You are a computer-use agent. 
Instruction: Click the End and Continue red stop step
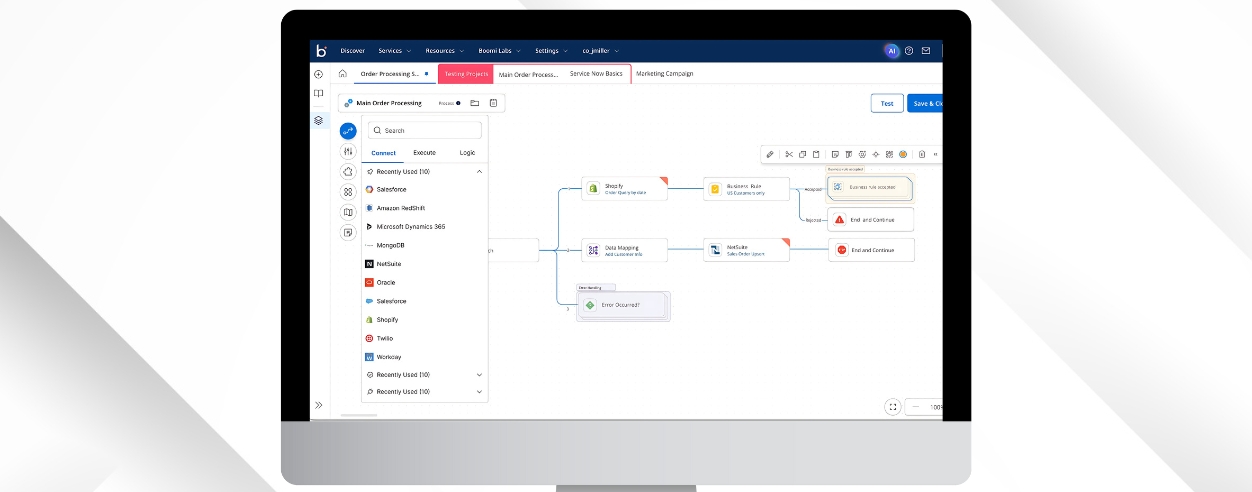point(871,250)
